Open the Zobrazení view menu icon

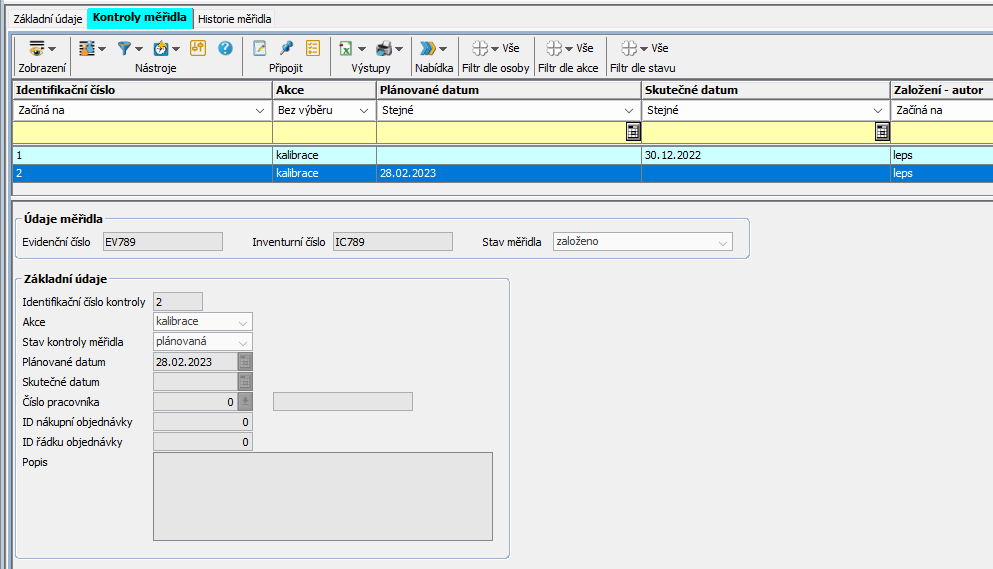37,48
